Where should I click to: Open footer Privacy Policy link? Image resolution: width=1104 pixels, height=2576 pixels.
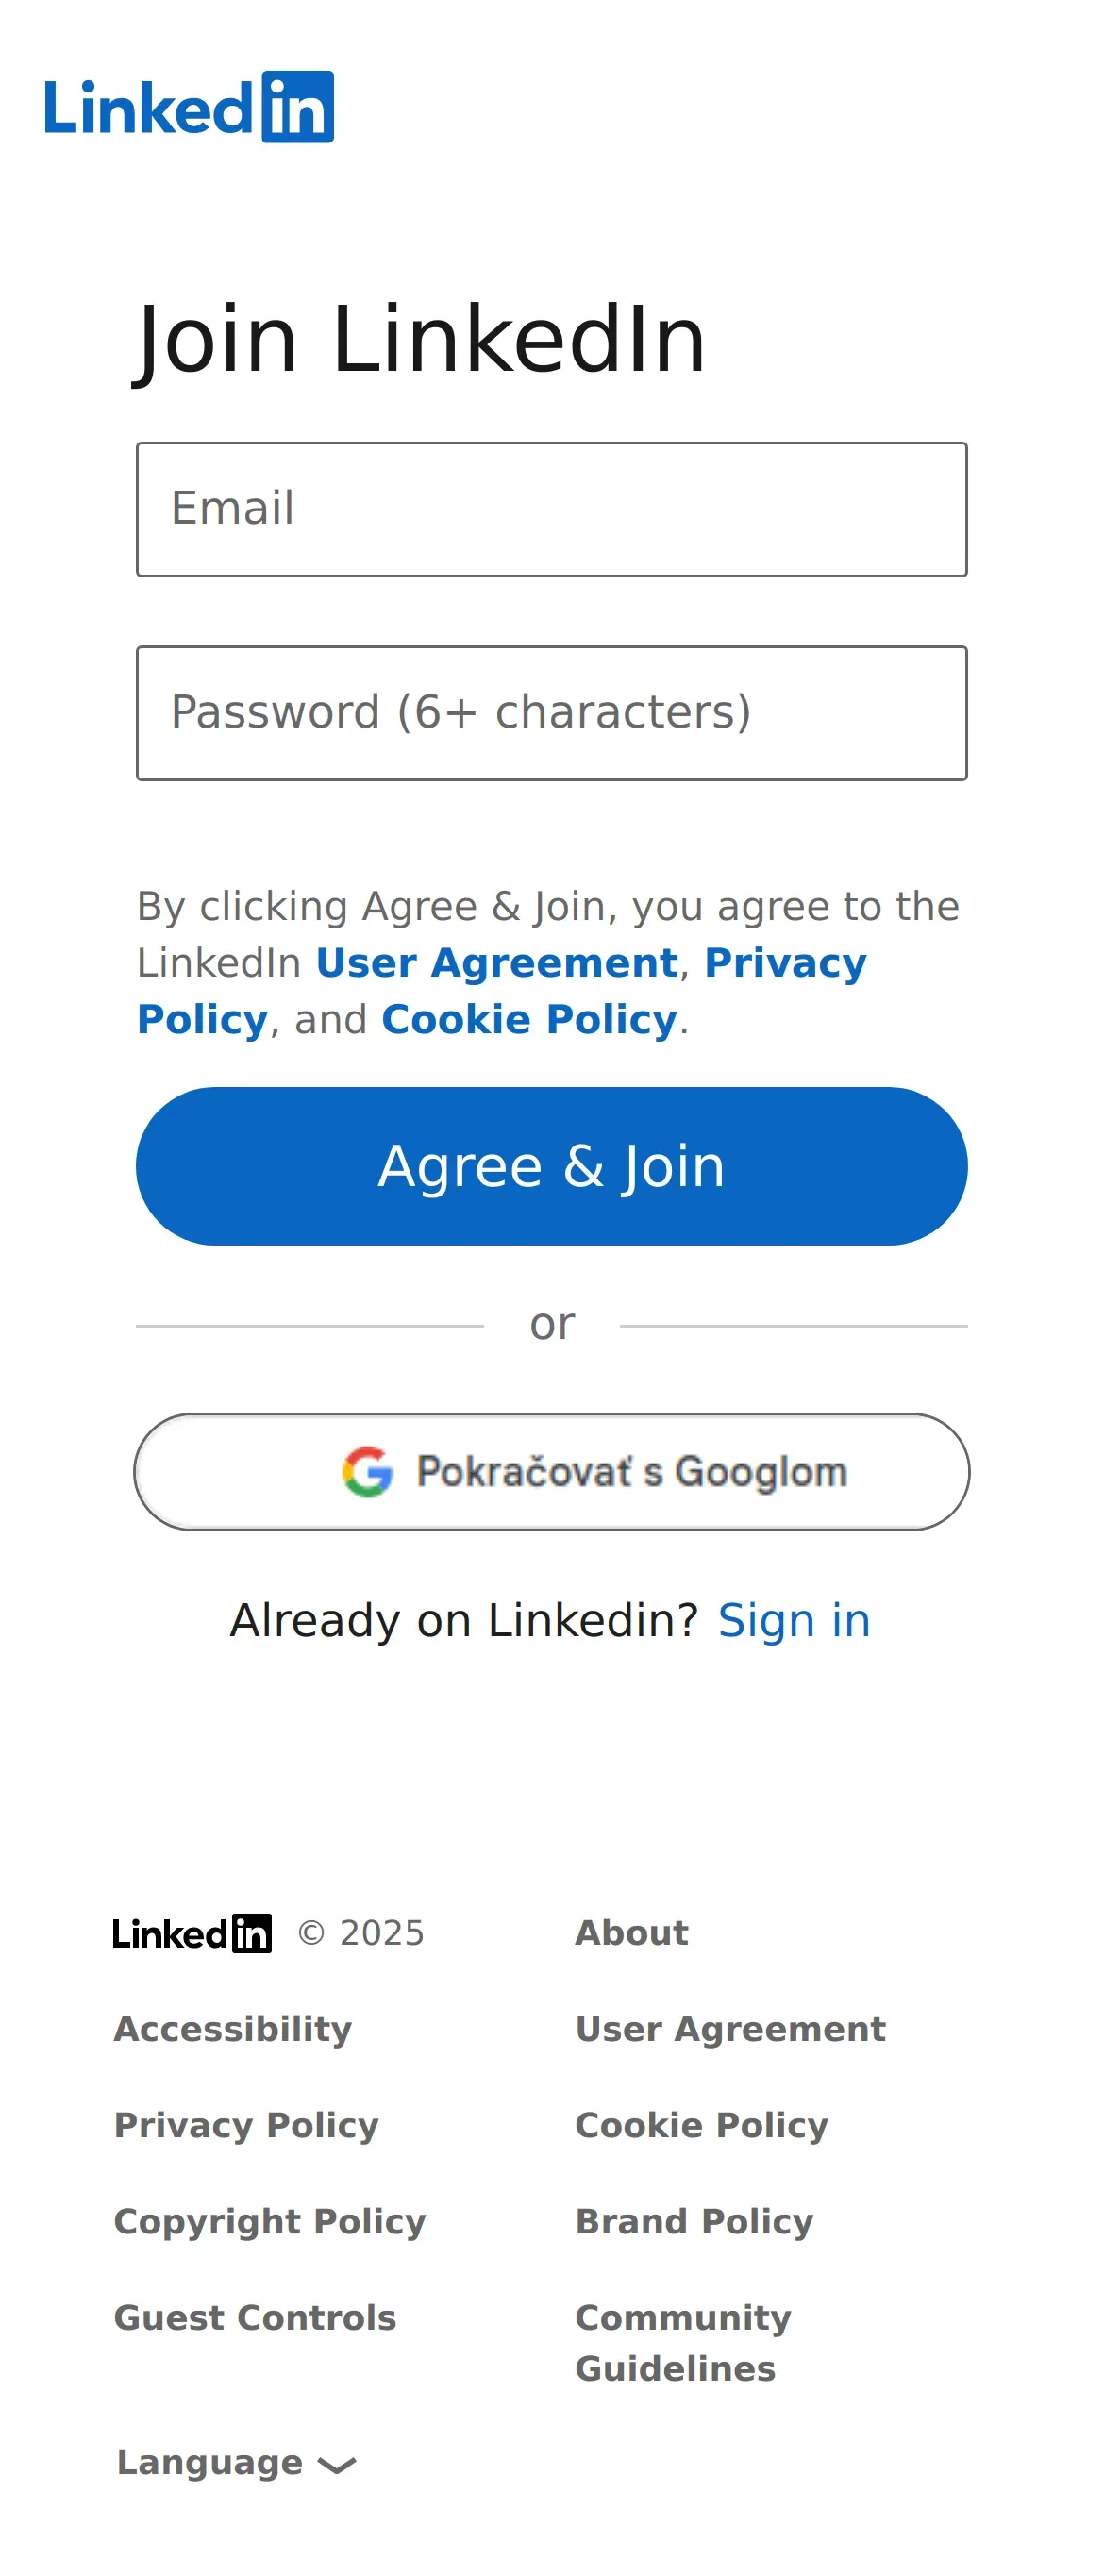pos(246,2125)
